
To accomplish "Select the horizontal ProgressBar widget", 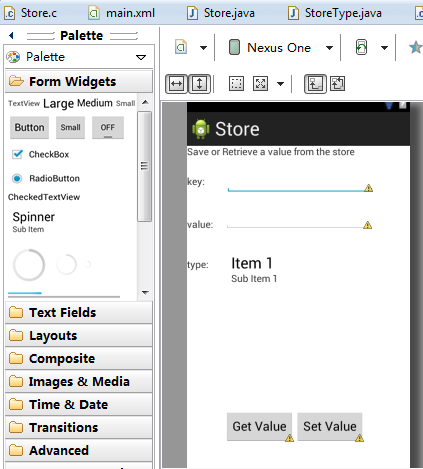I will [x=64, y=294].
